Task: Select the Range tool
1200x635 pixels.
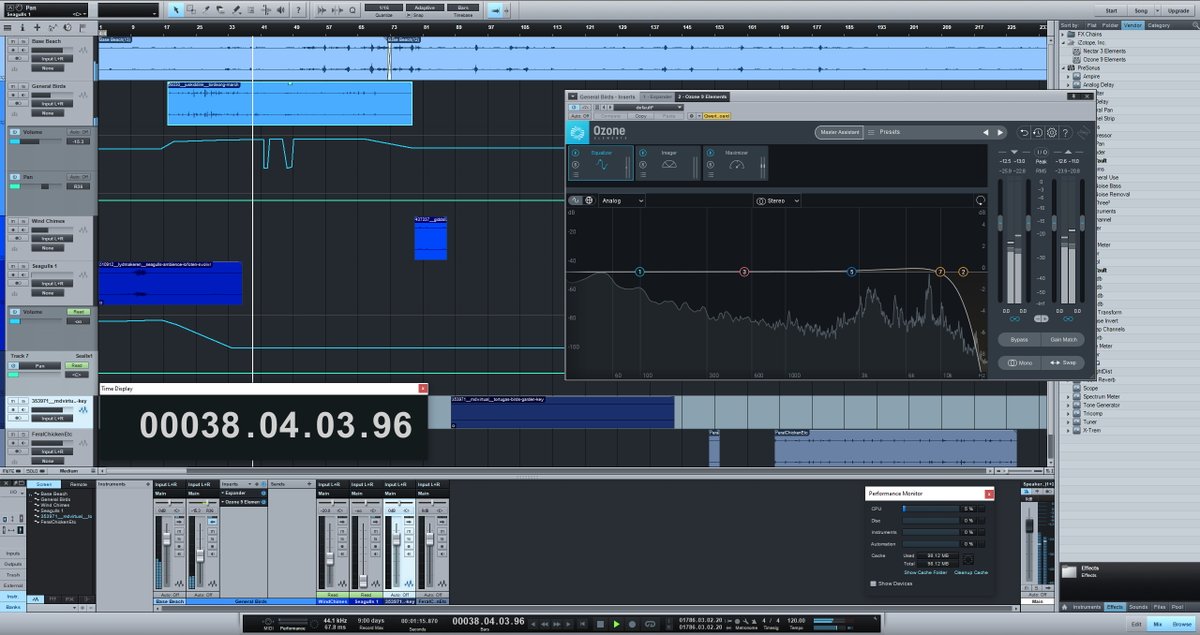Action: pos(191,10)
